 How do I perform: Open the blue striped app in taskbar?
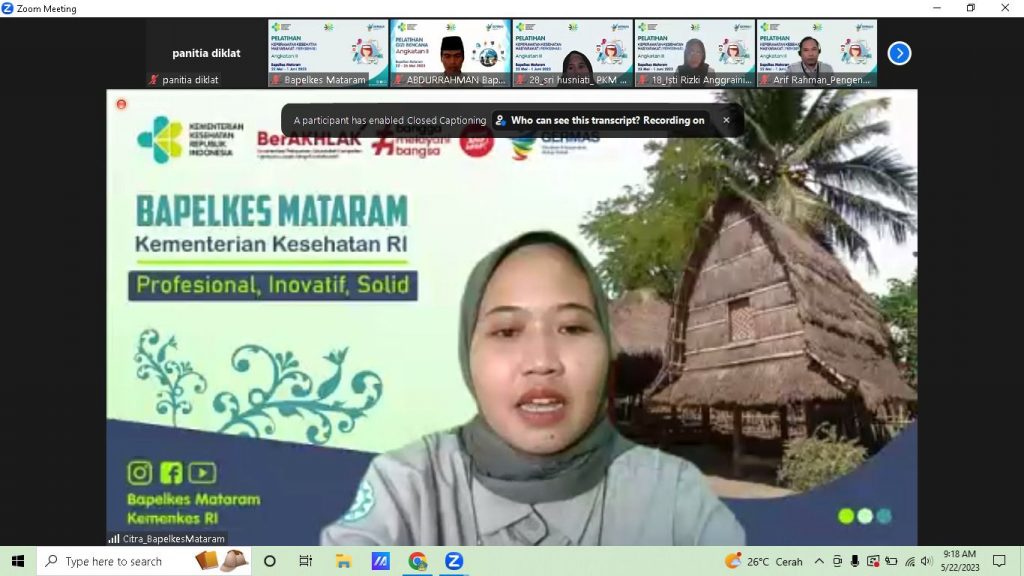point(381,561)
